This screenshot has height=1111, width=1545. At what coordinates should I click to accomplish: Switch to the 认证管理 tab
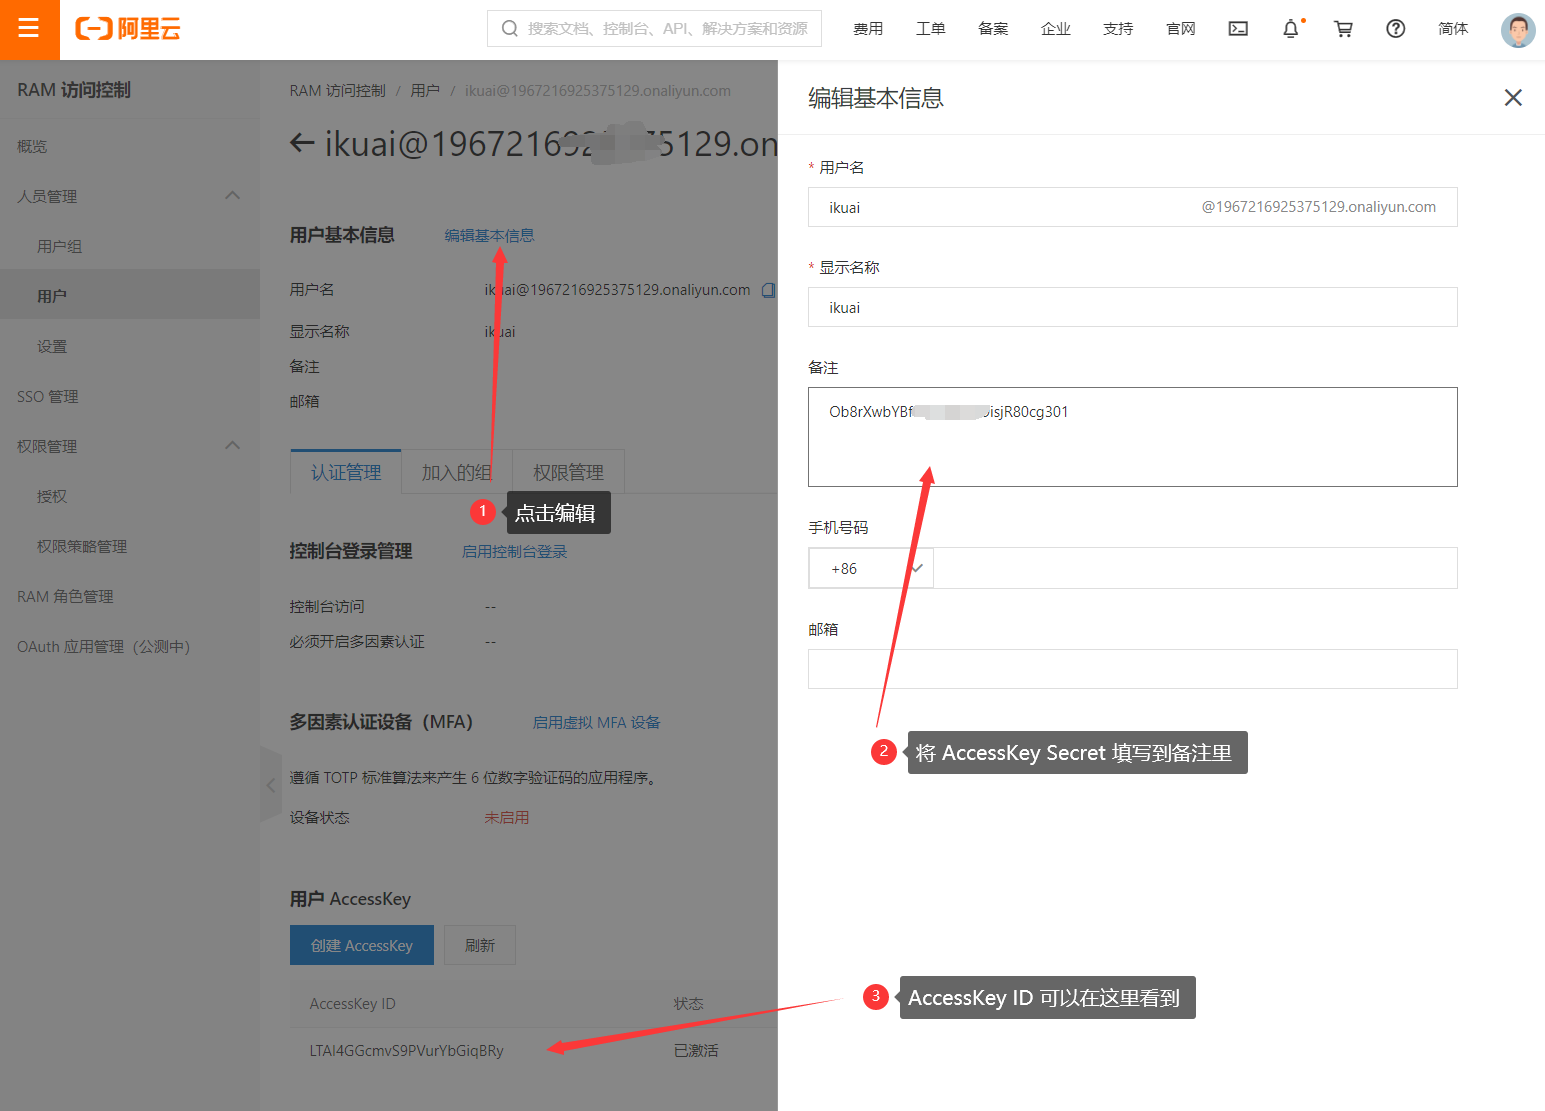pos(346,472)
